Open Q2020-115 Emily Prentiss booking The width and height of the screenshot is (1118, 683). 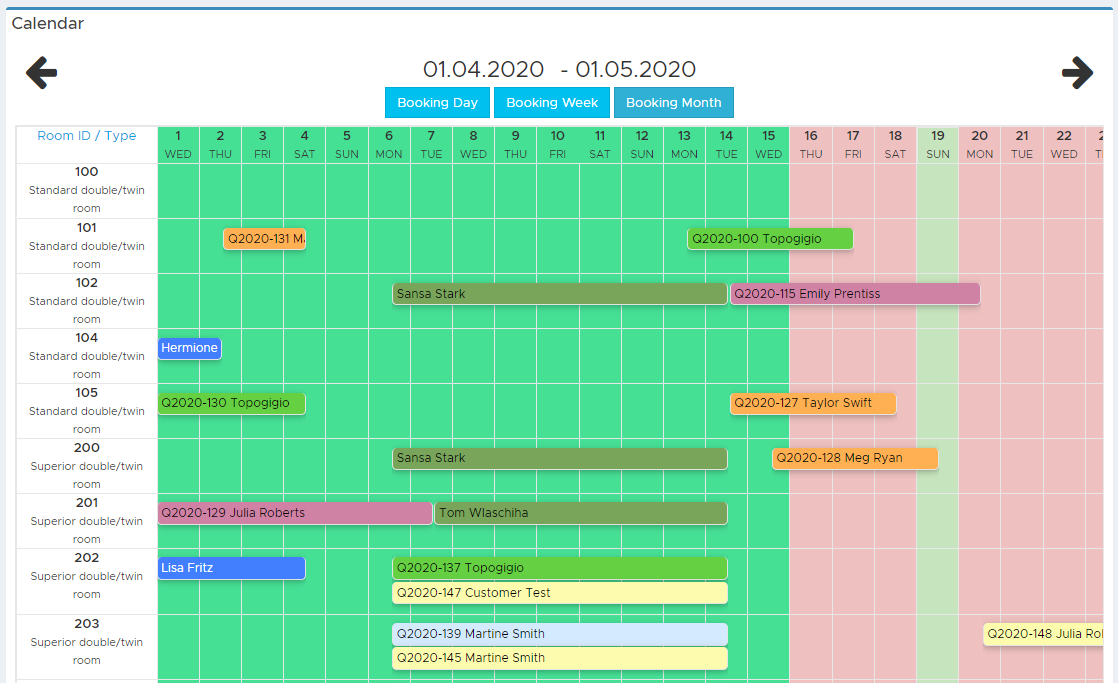(x=855, y=294)
